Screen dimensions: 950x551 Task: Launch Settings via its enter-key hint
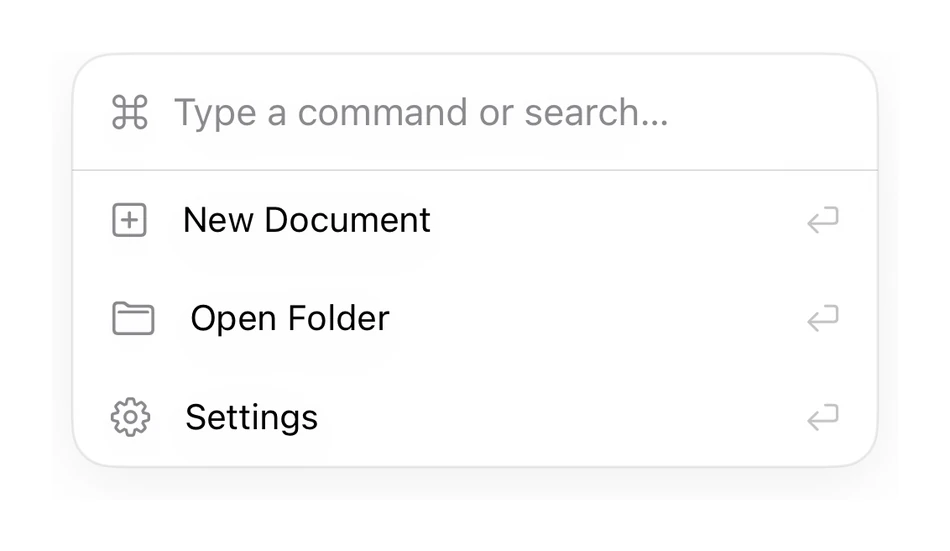click(823, 417)
